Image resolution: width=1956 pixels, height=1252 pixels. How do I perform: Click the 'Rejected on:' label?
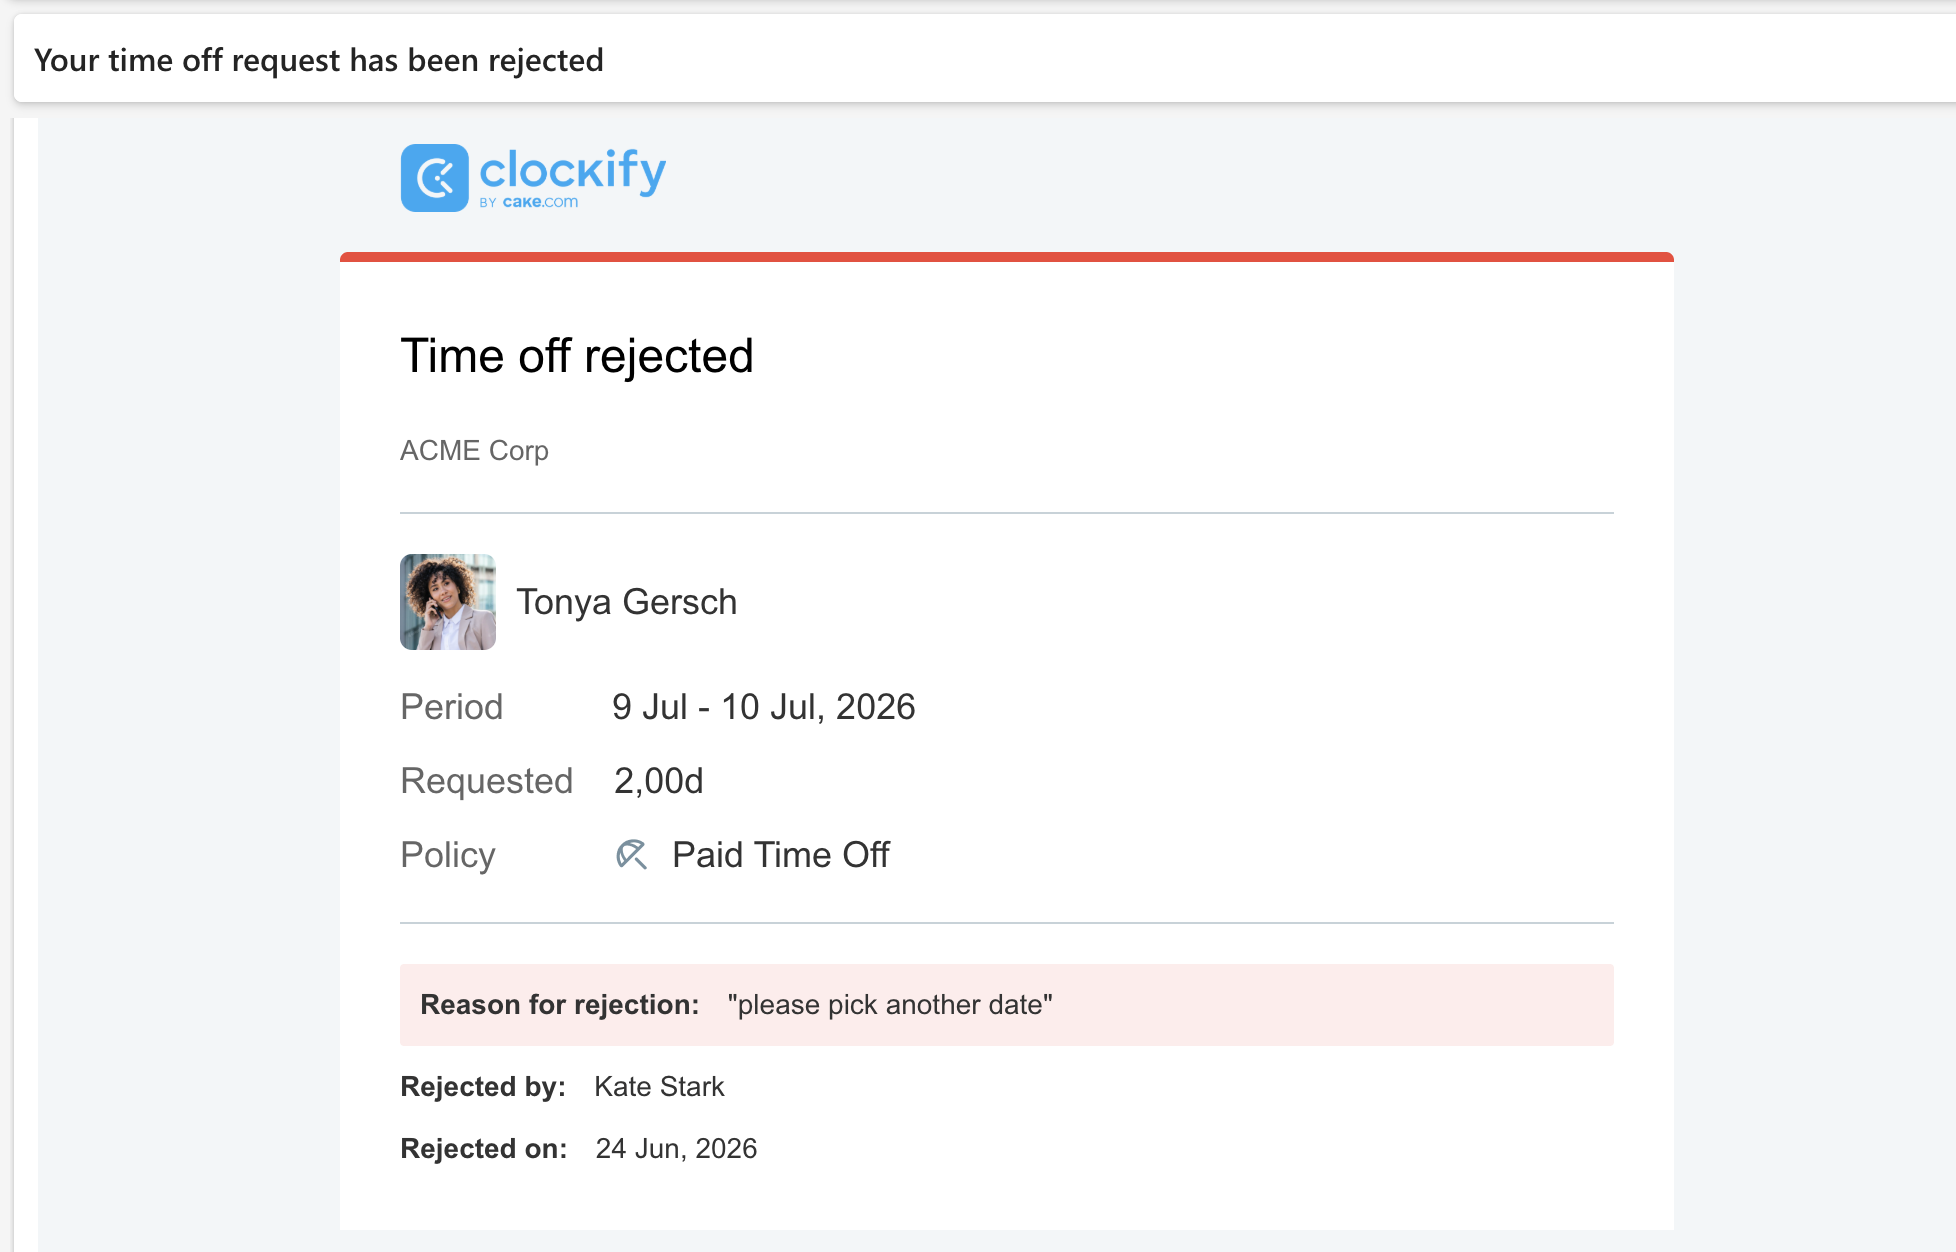[x=484, y=1149]
